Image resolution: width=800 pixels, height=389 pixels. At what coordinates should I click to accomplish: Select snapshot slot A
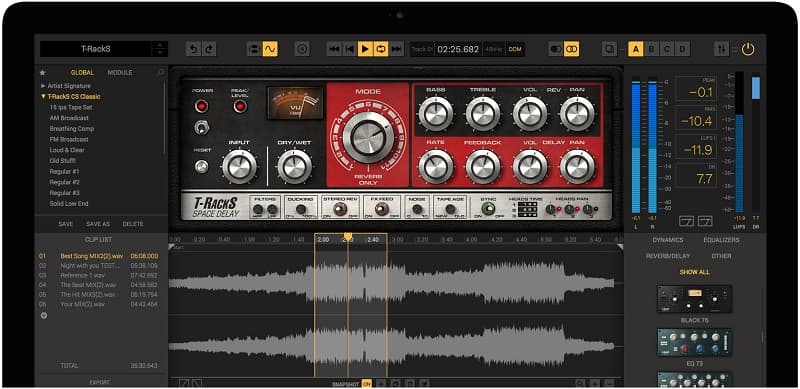click(635, 49)
